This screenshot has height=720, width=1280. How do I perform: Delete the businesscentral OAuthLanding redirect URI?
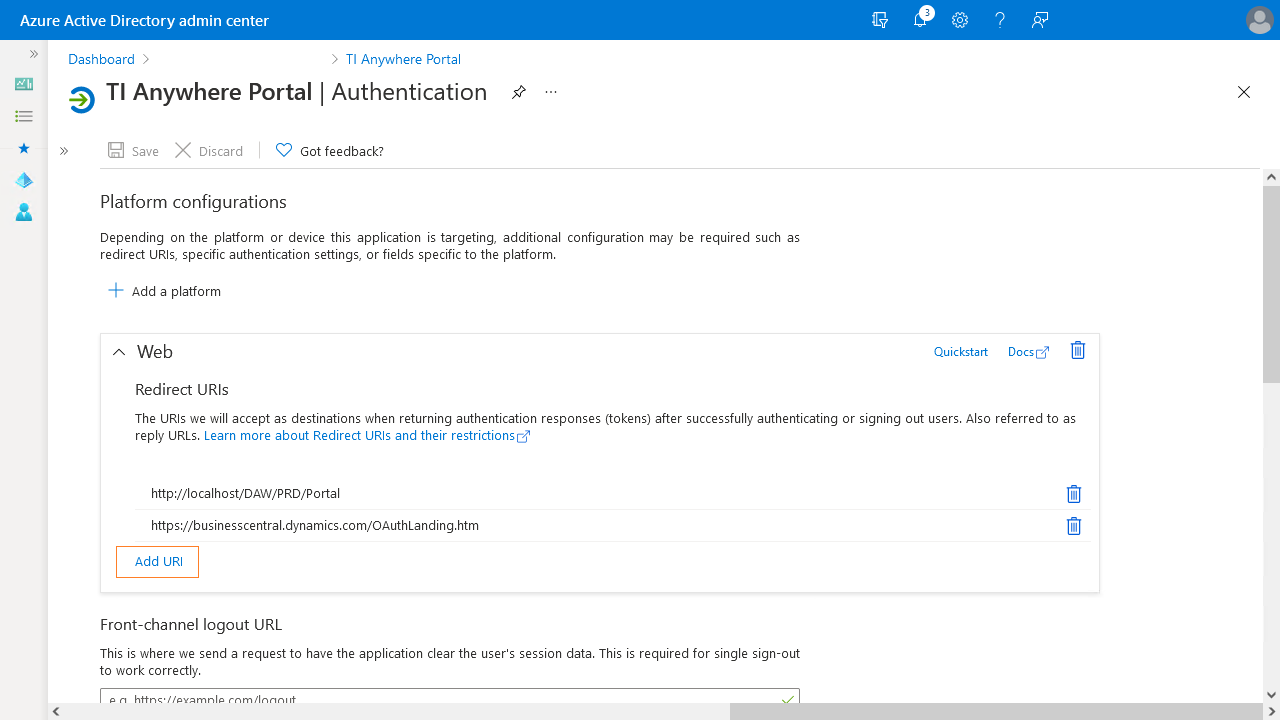(x=1074, y=526)
